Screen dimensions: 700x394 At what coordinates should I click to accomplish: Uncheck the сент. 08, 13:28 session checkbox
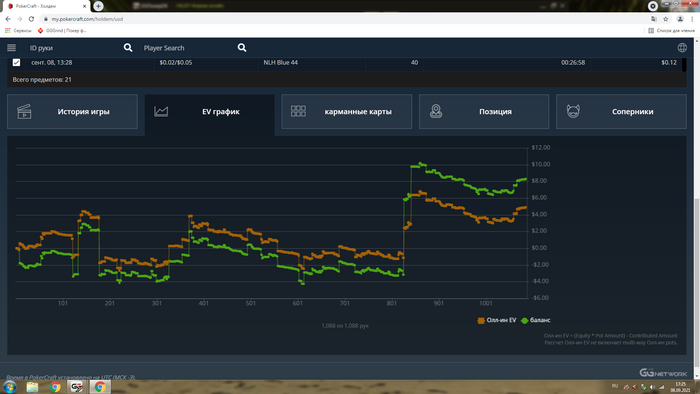pyautogui.click(x=17, y=62)
